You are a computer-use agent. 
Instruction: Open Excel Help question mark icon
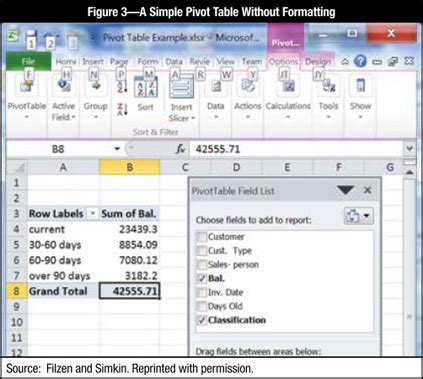(x=360, y=61)
